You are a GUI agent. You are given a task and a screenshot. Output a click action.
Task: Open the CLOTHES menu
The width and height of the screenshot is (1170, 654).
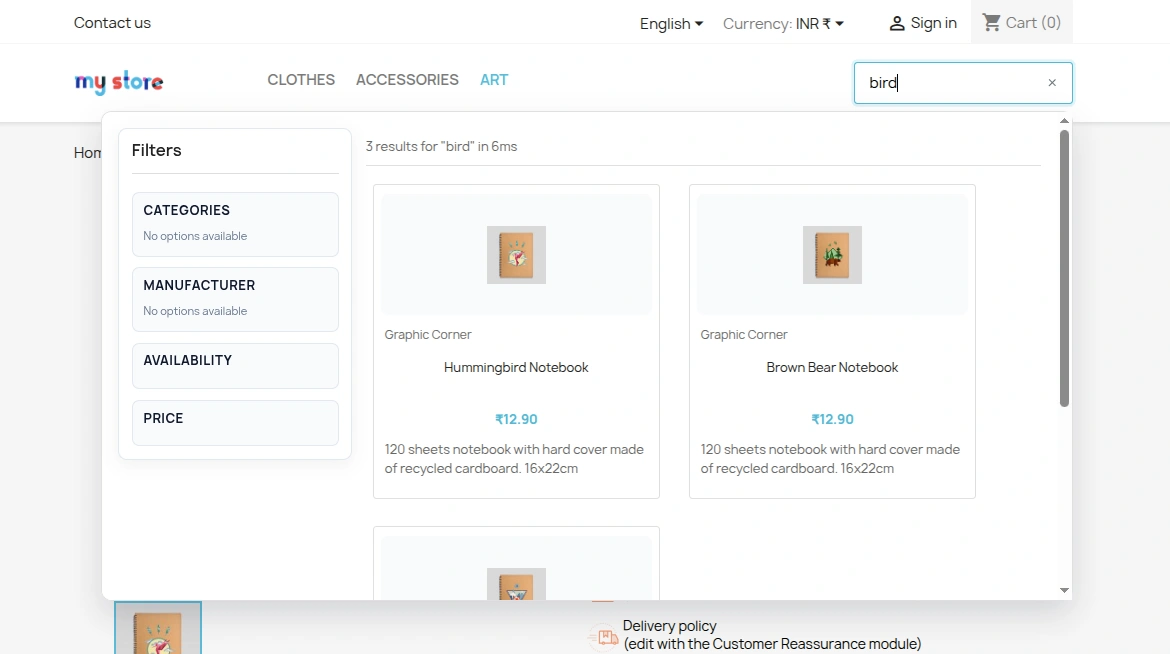301,80
